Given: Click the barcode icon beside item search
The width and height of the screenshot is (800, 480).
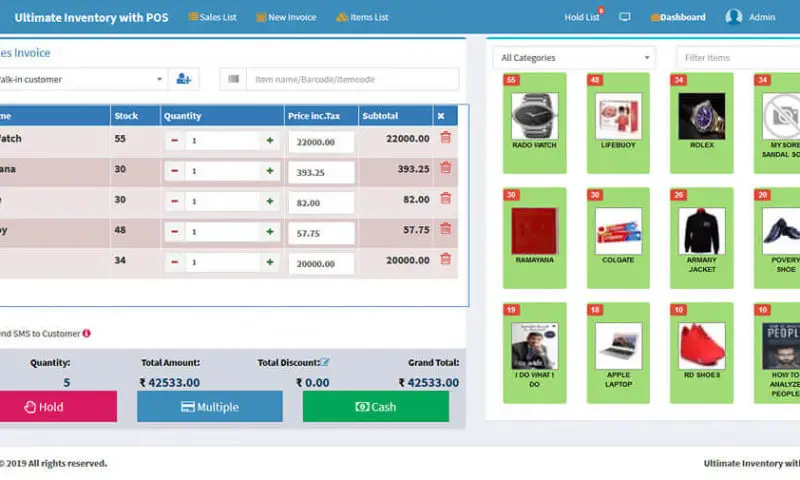Looking at the screenshot, I should pyautogui.click(x=234, y=79).
